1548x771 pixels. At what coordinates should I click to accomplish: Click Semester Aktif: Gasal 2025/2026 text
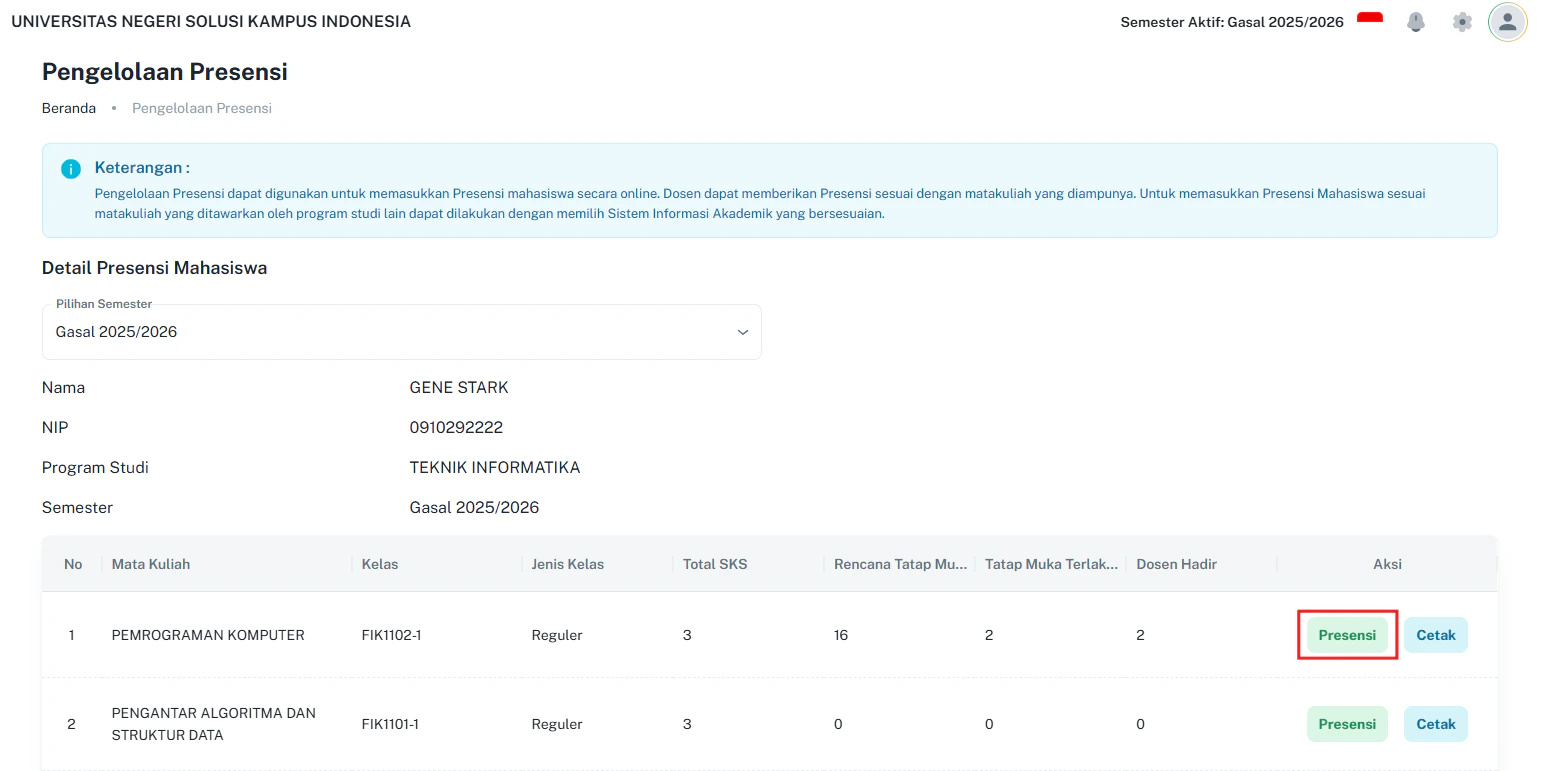pyautogui.click(x=1232, y=22)
